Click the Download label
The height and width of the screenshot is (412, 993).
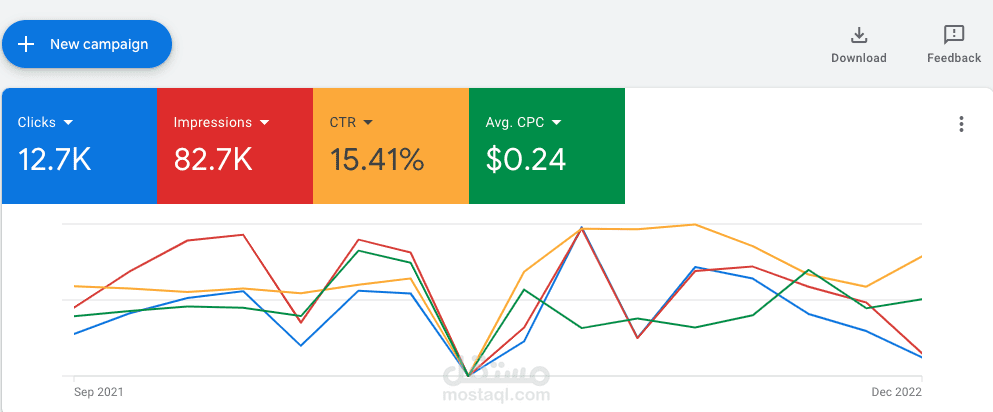859,58
